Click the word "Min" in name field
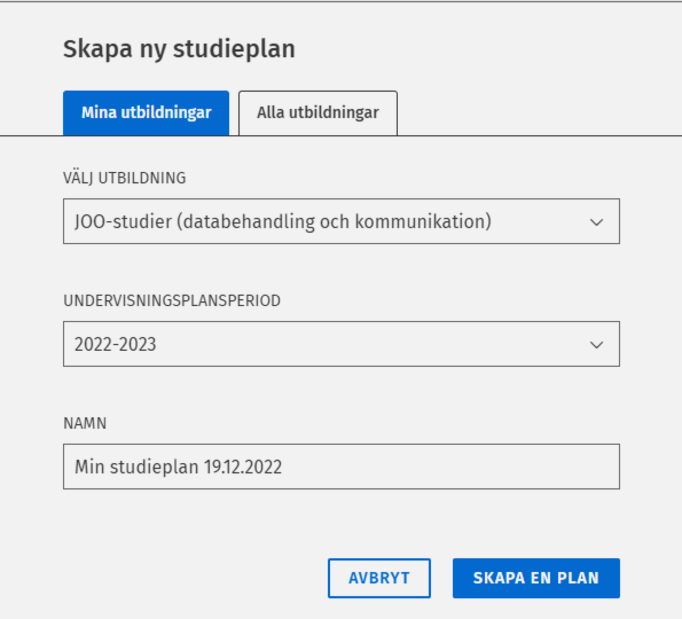The image size is (682, 619). [x=89, y=467]
